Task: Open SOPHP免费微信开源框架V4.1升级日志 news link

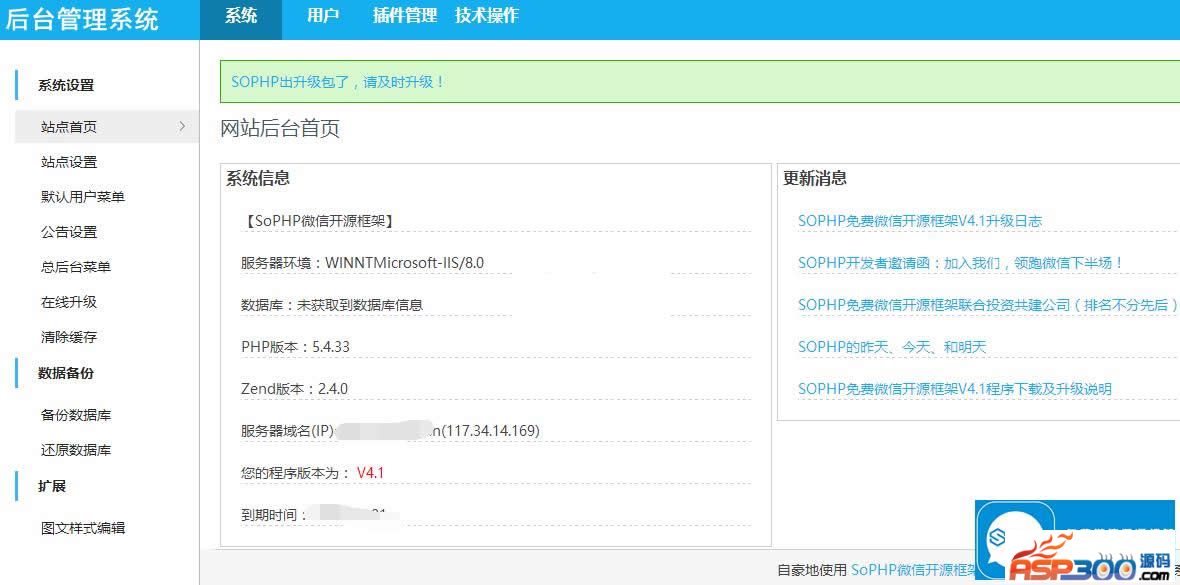Action: [920, 221]
